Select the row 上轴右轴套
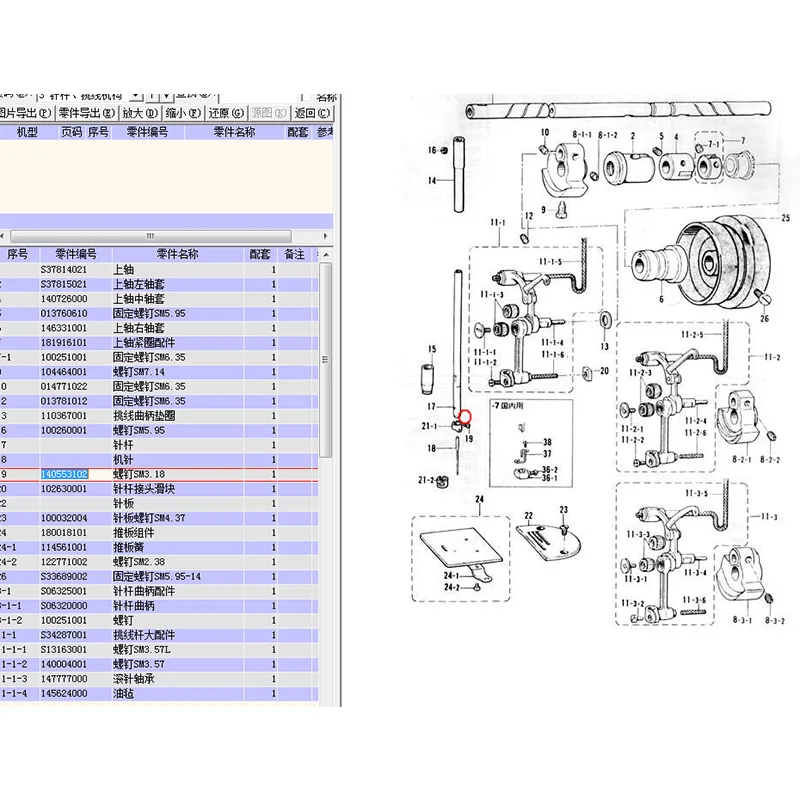This screenshot has height=800, width=800. click(x=159, y=328)
